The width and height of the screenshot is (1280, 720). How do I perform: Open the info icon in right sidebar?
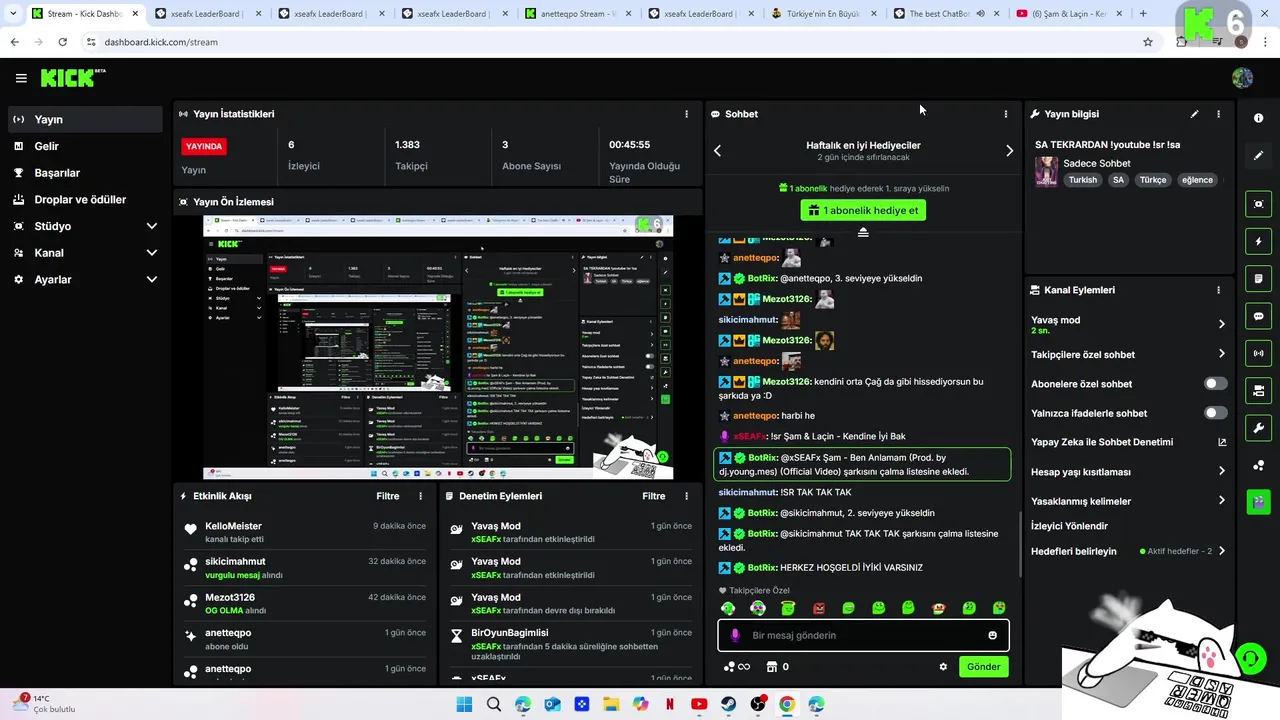click(1258, 118)
